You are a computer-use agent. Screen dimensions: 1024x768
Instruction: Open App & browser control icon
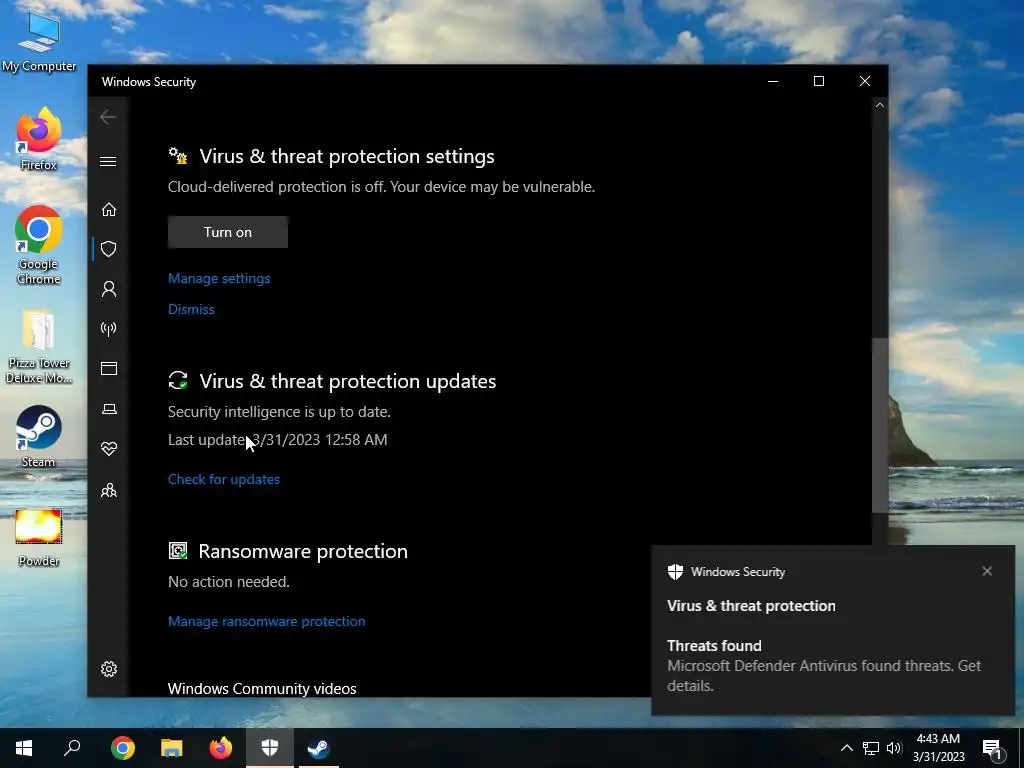coord(108,368)
